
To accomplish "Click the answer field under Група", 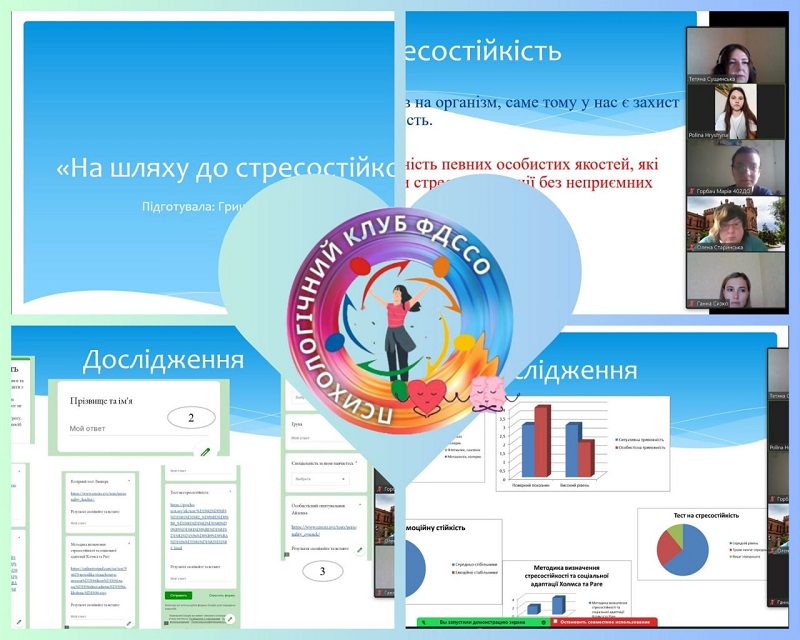I will click(316, 438).
